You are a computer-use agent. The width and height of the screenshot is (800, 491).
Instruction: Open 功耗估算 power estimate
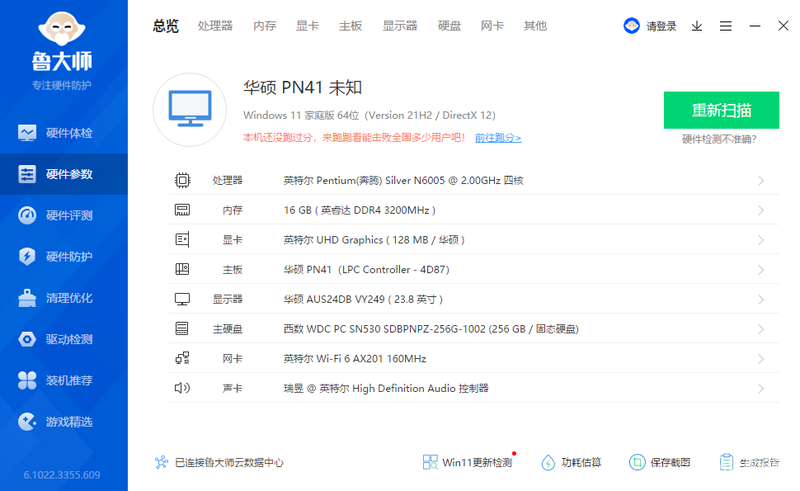click(x=571, y=462)
